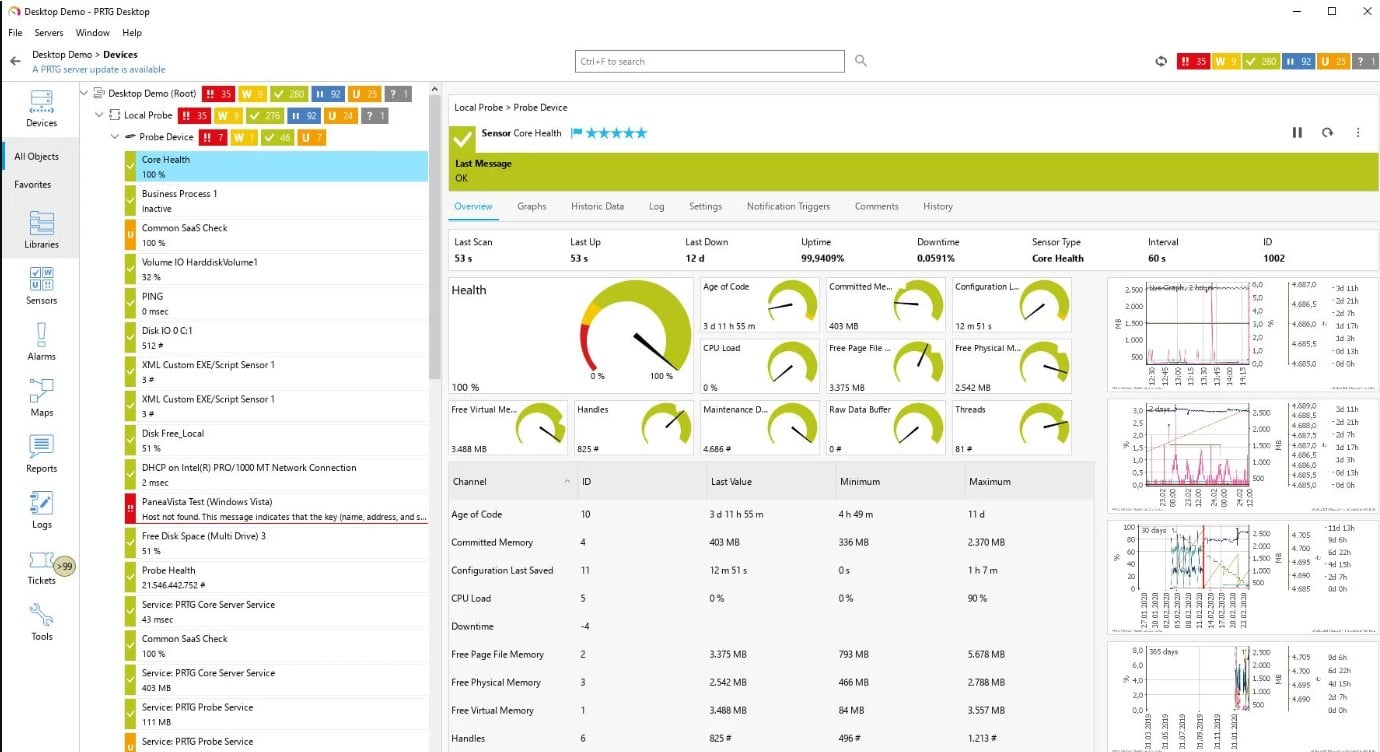Switch to the Notification Triggers tab
Viewport: 1380px width, 752px height.
click(x=788, y=206)
